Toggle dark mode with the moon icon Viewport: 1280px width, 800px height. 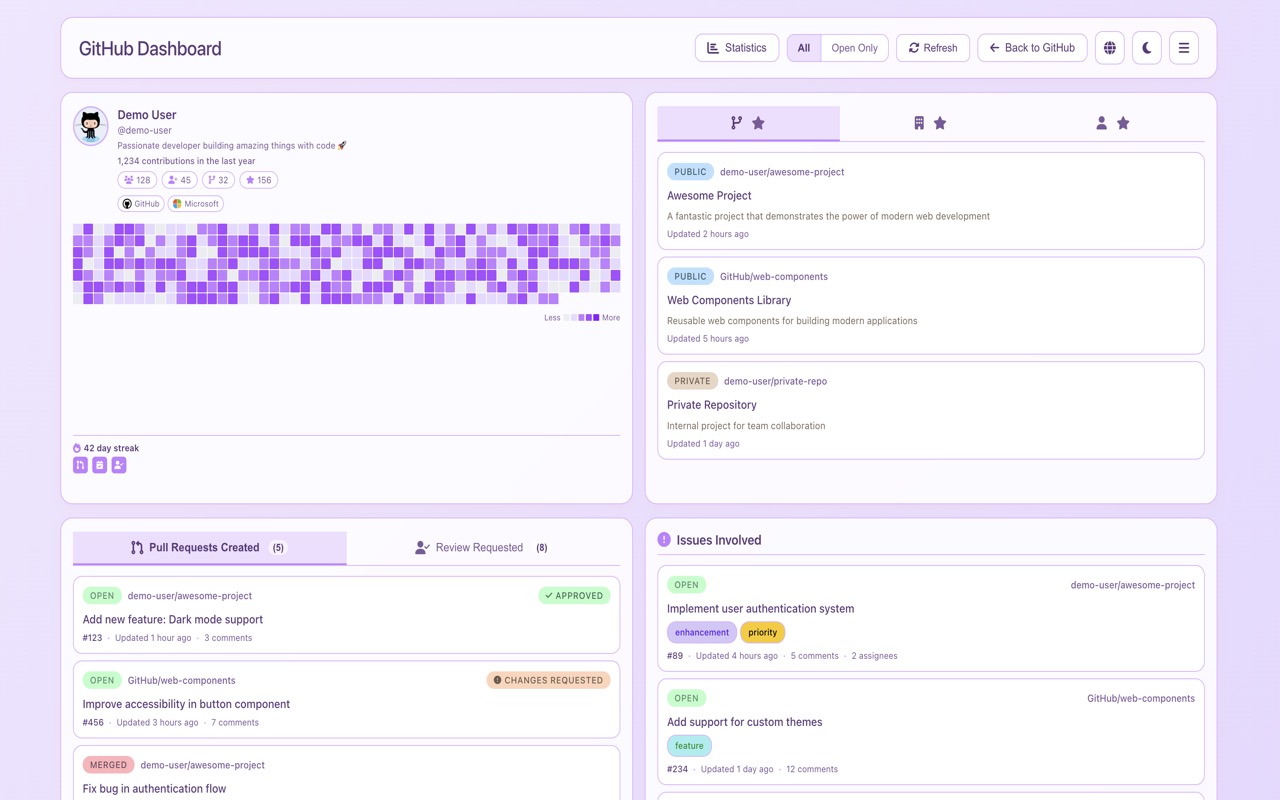tap(1146, 47)
